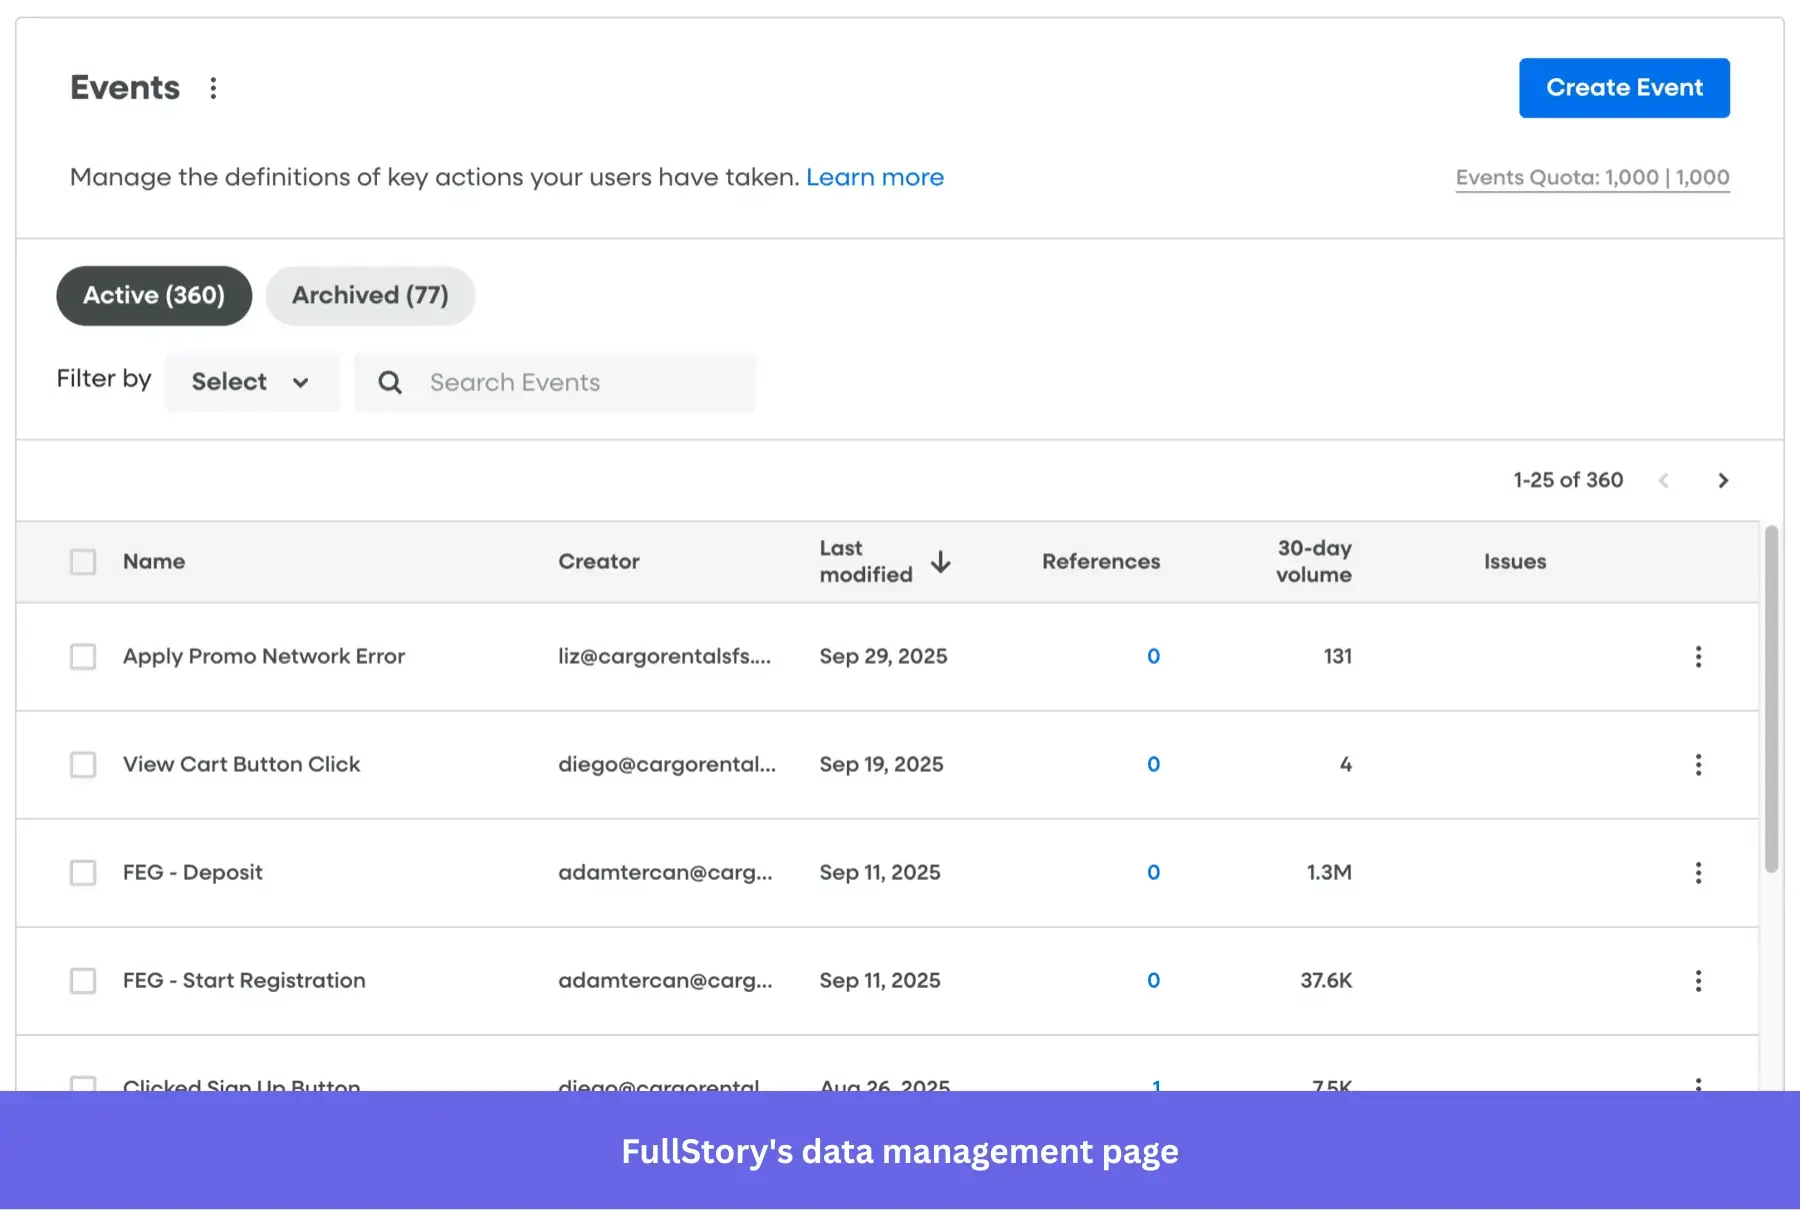Open actions menu for FEG - Start Registration

tap(1698, 981)
